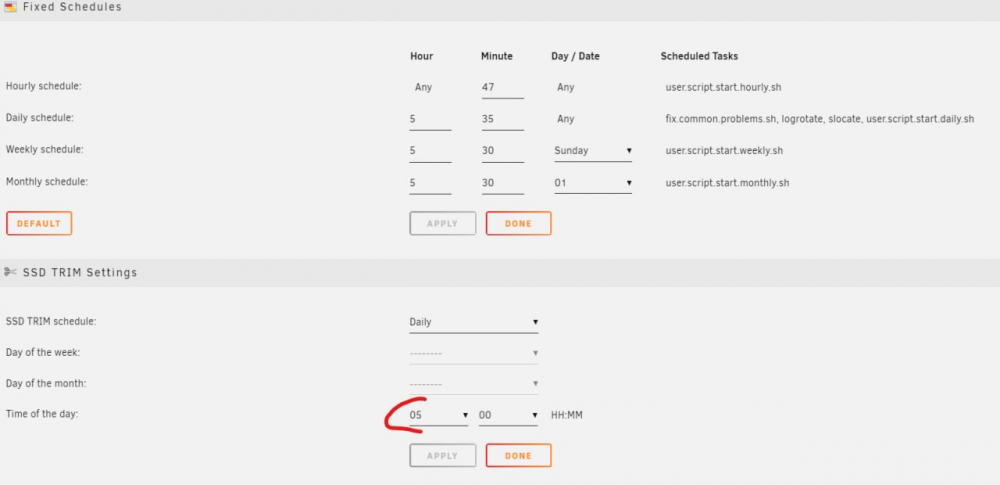Click APPLY under Fixed Schedules
The height and width of the screenshot is (485, 1000).
click(x=443, y=223)
